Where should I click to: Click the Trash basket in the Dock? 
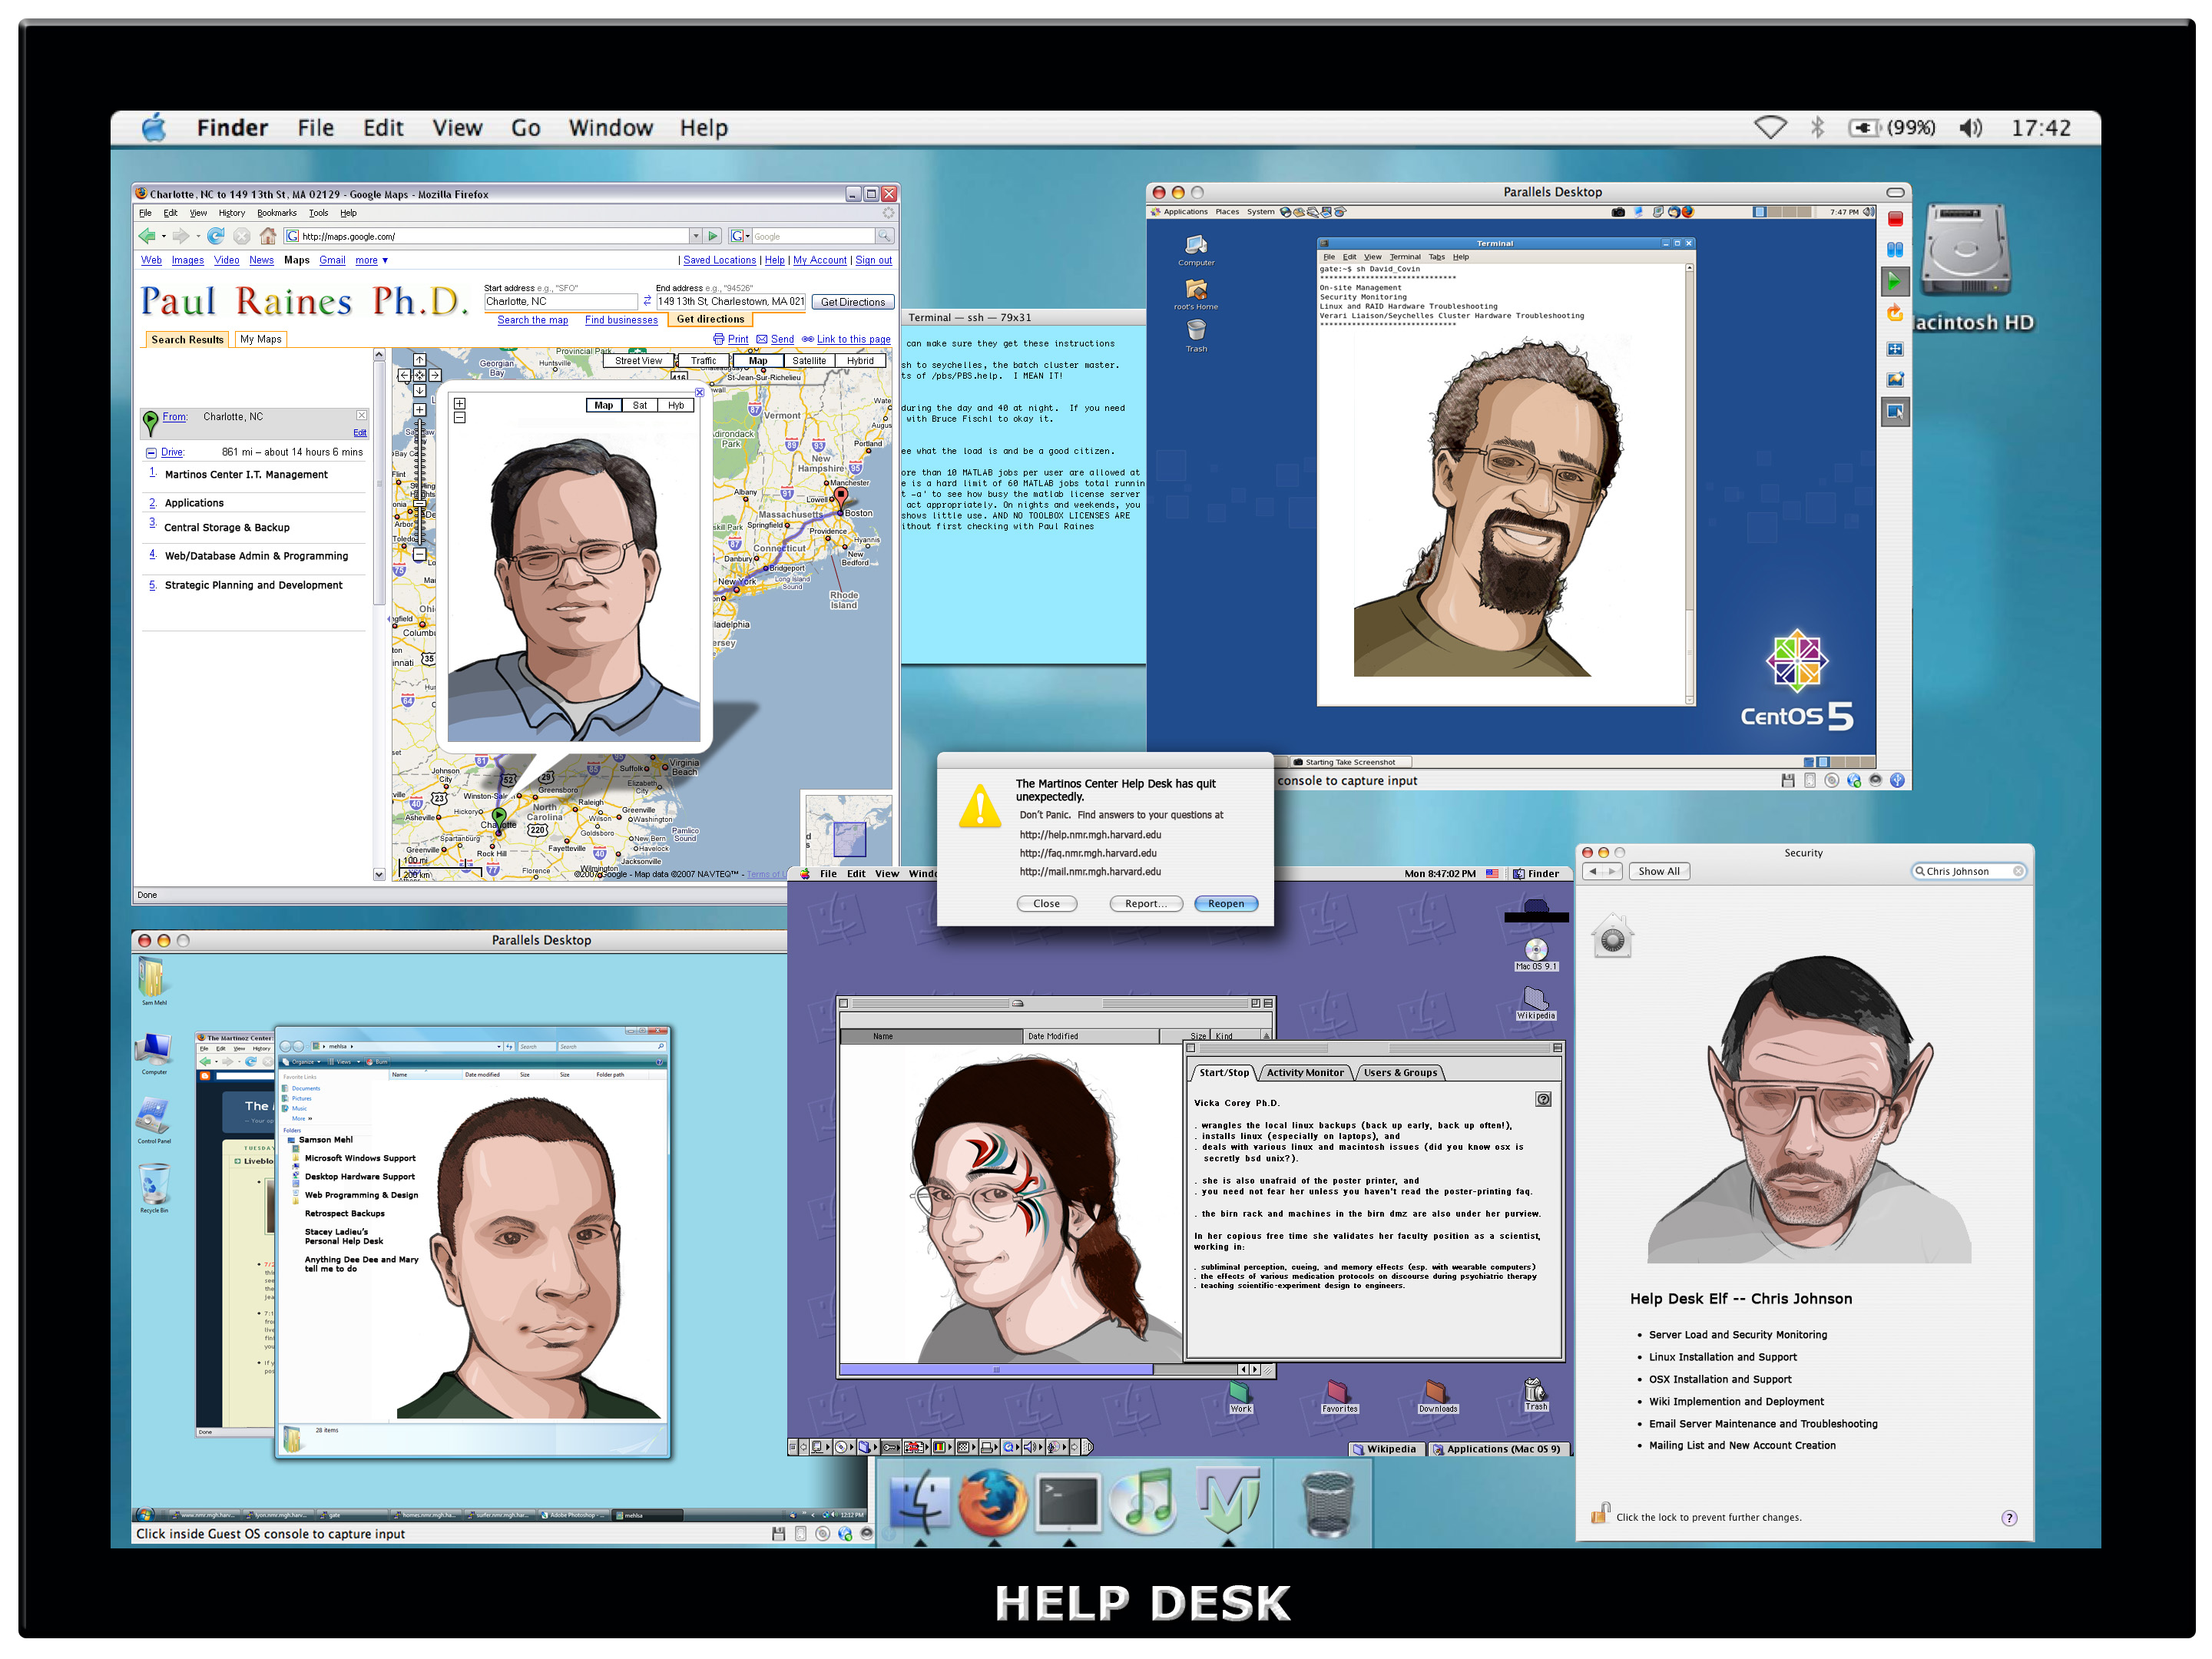click(1329, 1504)
